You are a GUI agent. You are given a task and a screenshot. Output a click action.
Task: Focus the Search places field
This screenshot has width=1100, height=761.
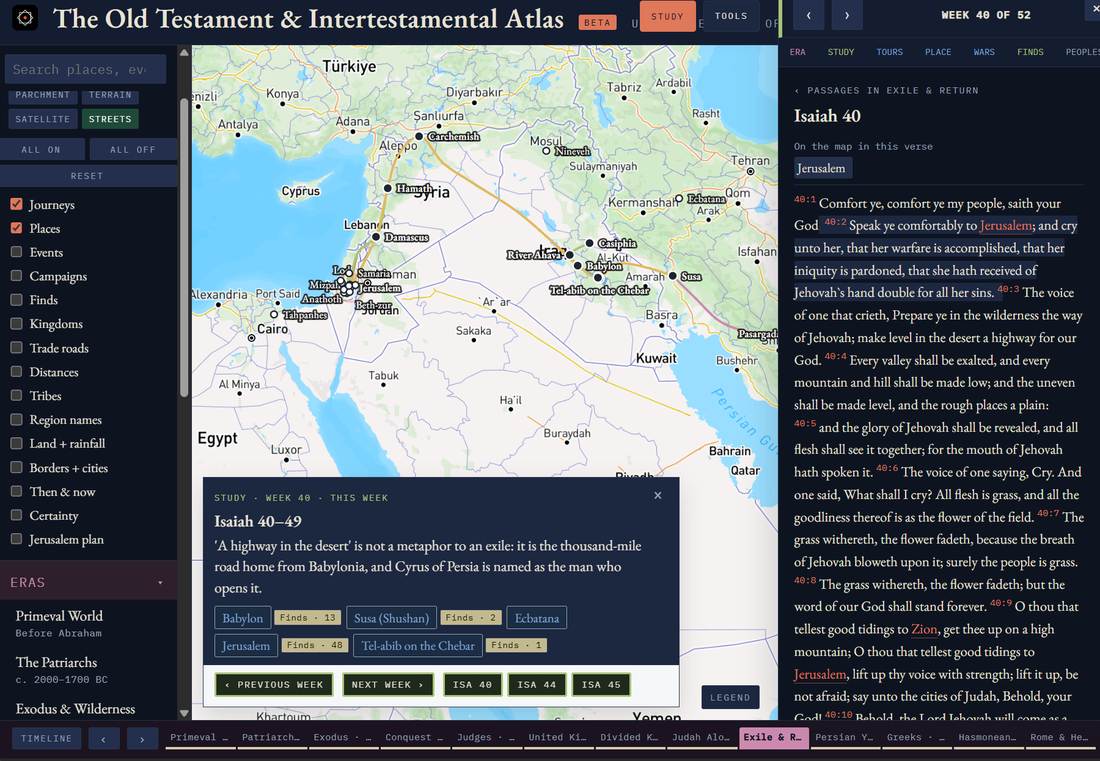point(86,69)
